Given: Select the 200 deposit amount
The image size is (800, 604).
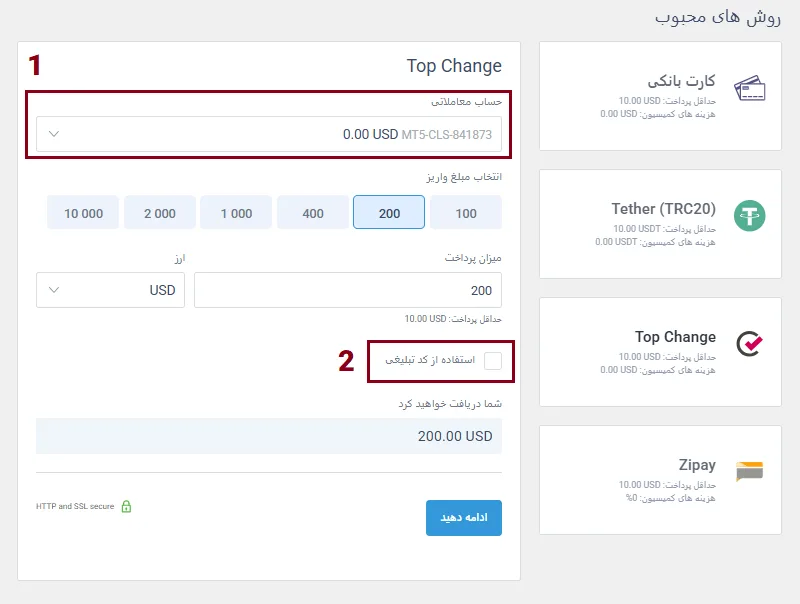Looking at the screenshot, I should (x=389, y=212).
